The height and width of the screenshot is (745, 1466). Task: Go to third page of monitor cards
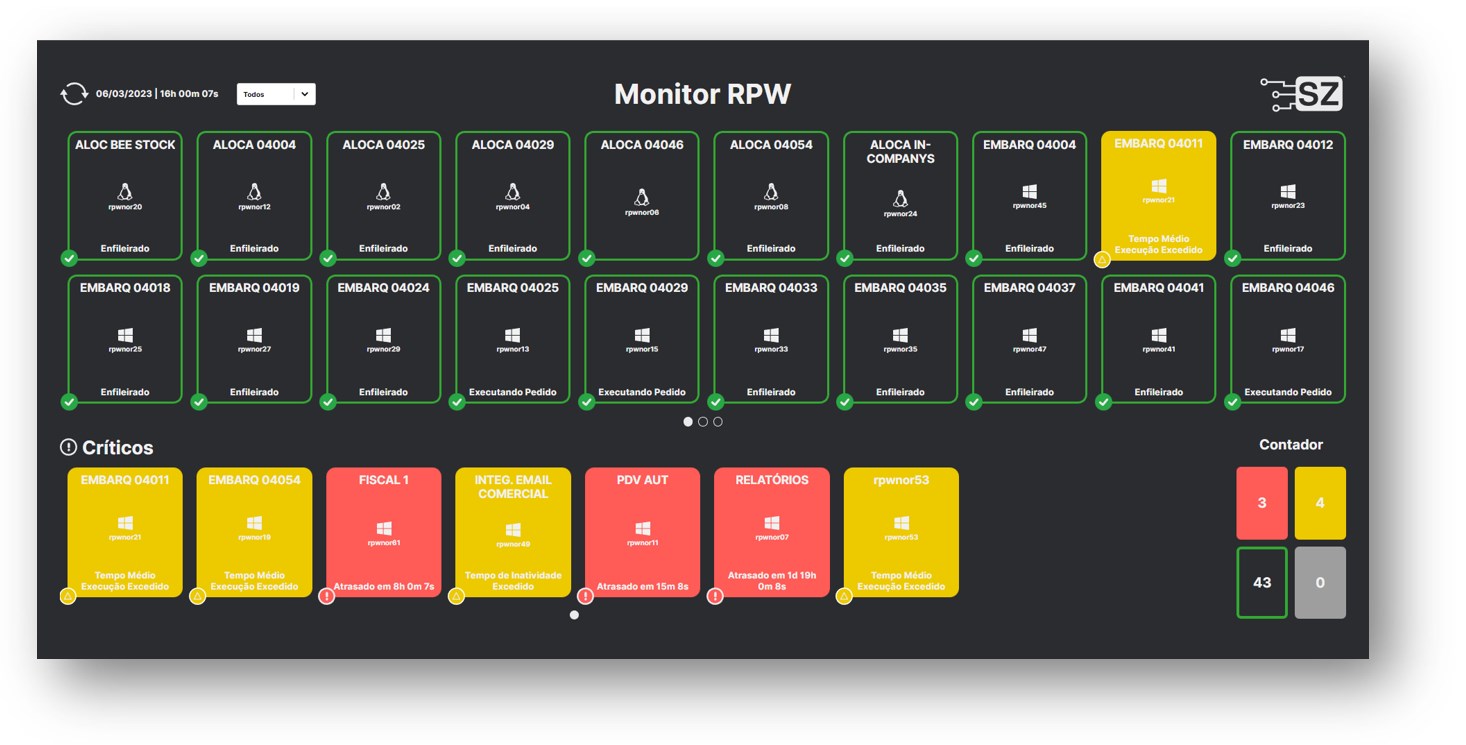pyautogui.click(x=718, y=422)
